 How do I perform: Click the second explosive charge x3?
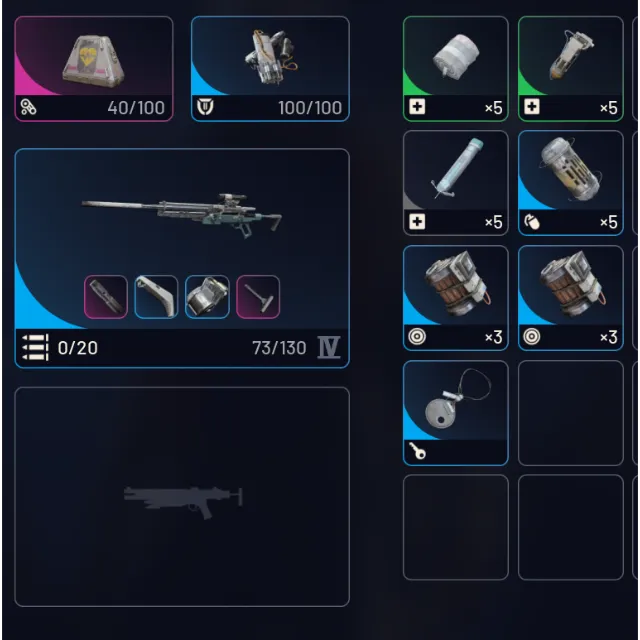[571, 298]
